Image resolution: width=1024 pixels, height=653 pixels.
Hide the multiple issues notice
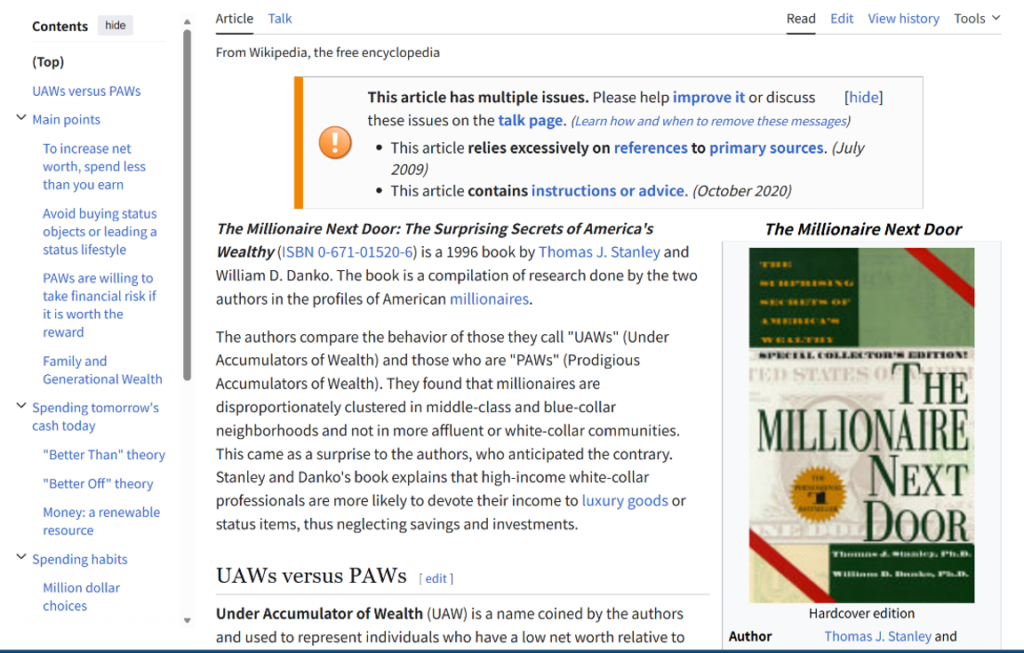pyautogui.click(x=863, y=97)
